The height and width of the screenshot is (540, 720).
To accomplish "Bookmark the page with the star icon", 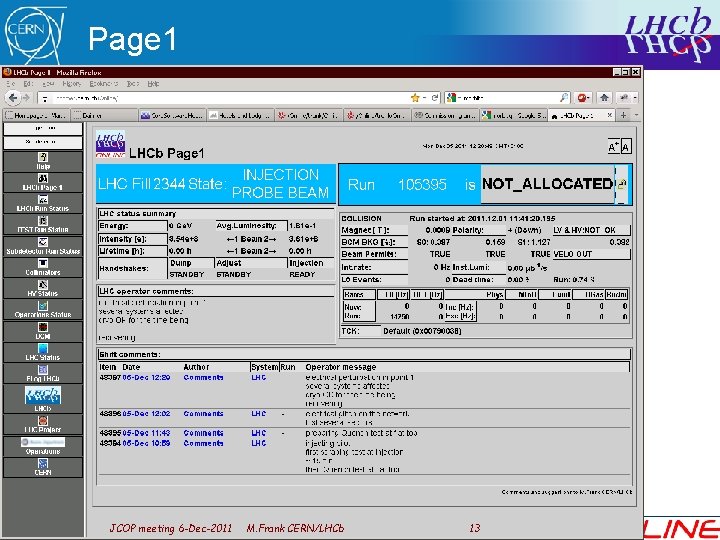I will tap(415, 98).
